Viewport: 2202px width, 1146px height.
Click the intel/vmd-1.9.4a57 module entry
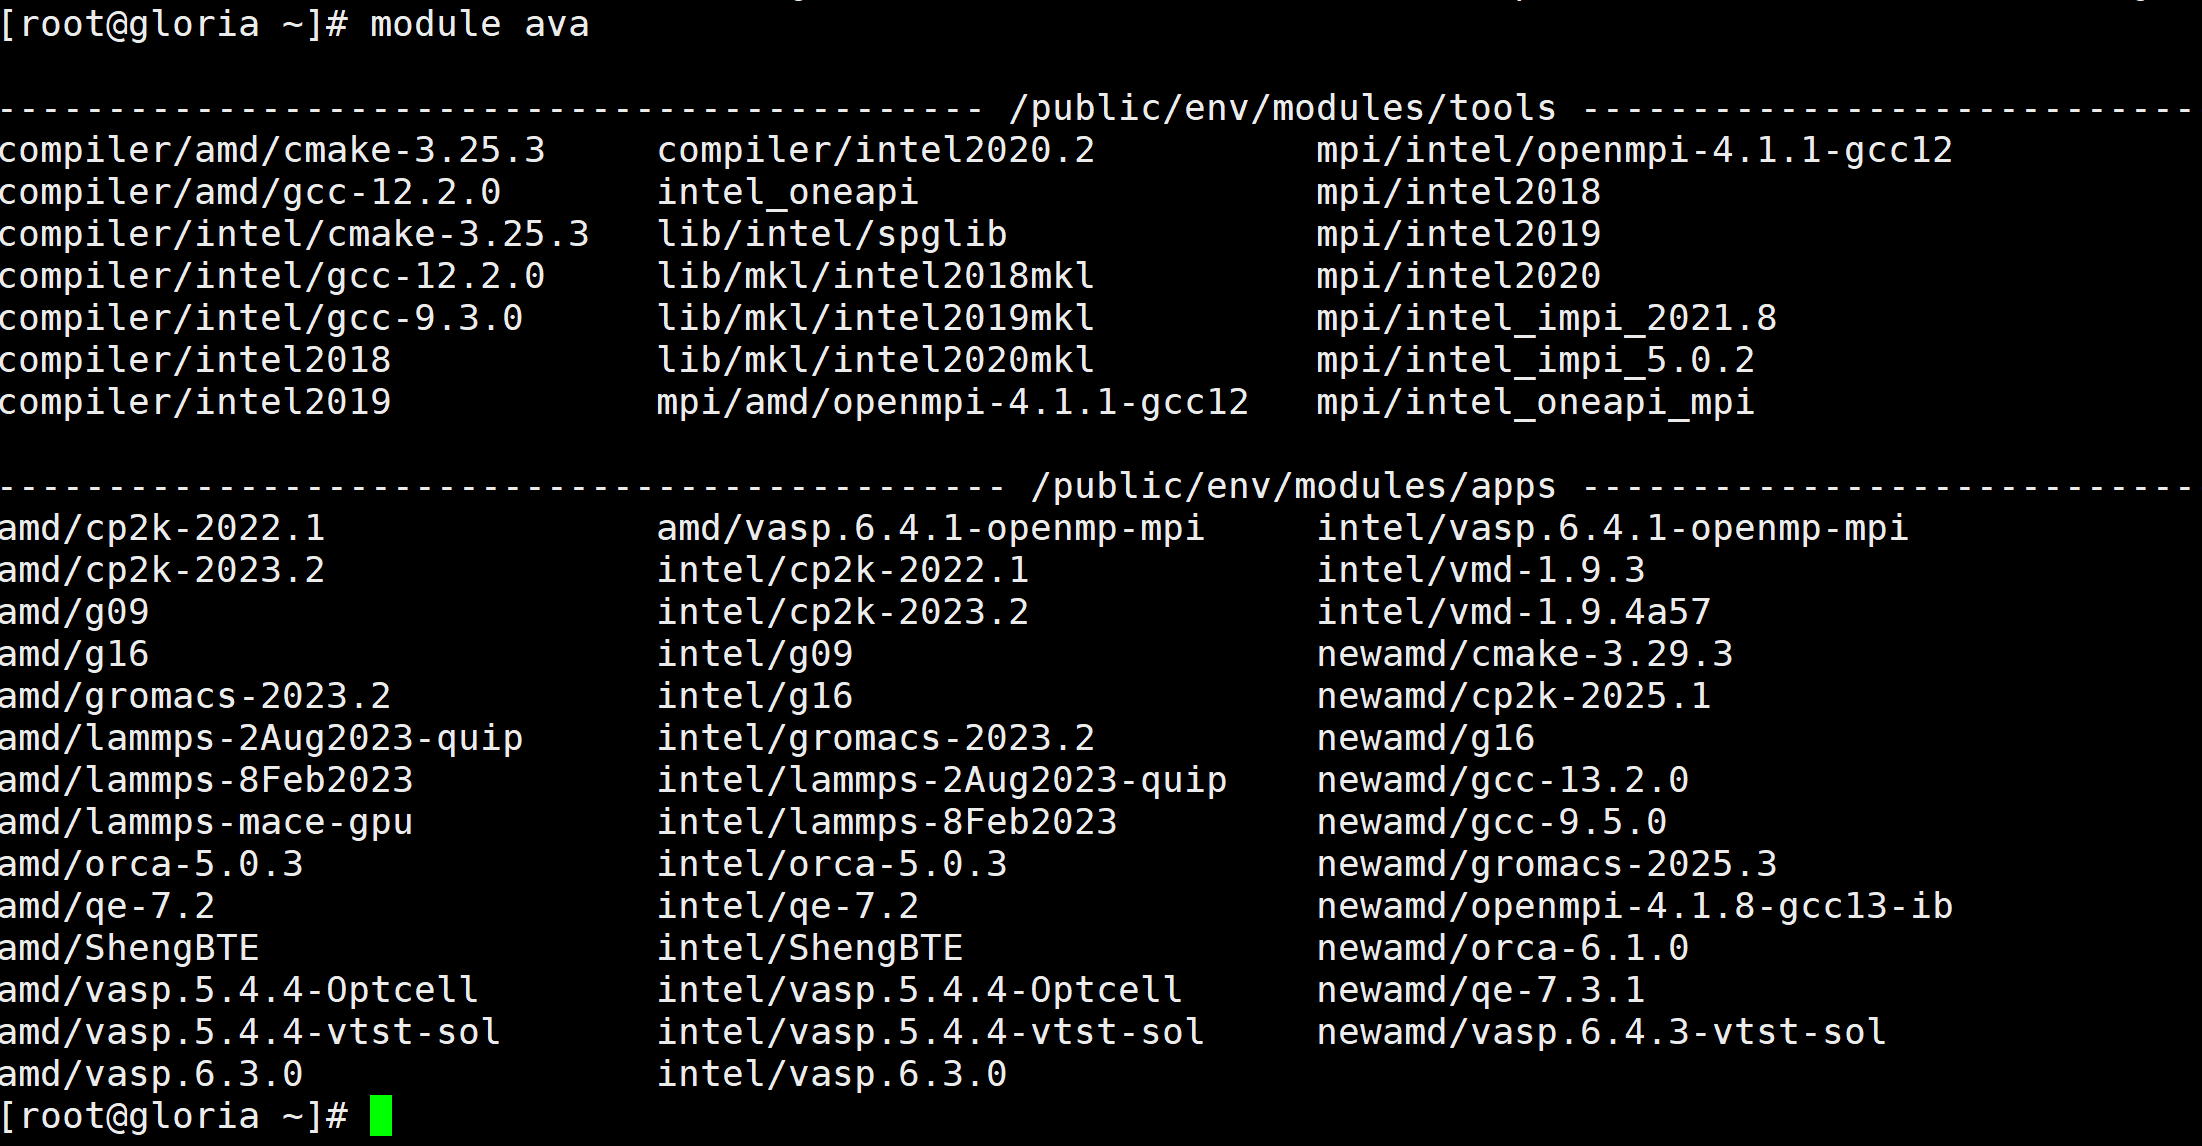[x=1513, y=612]
